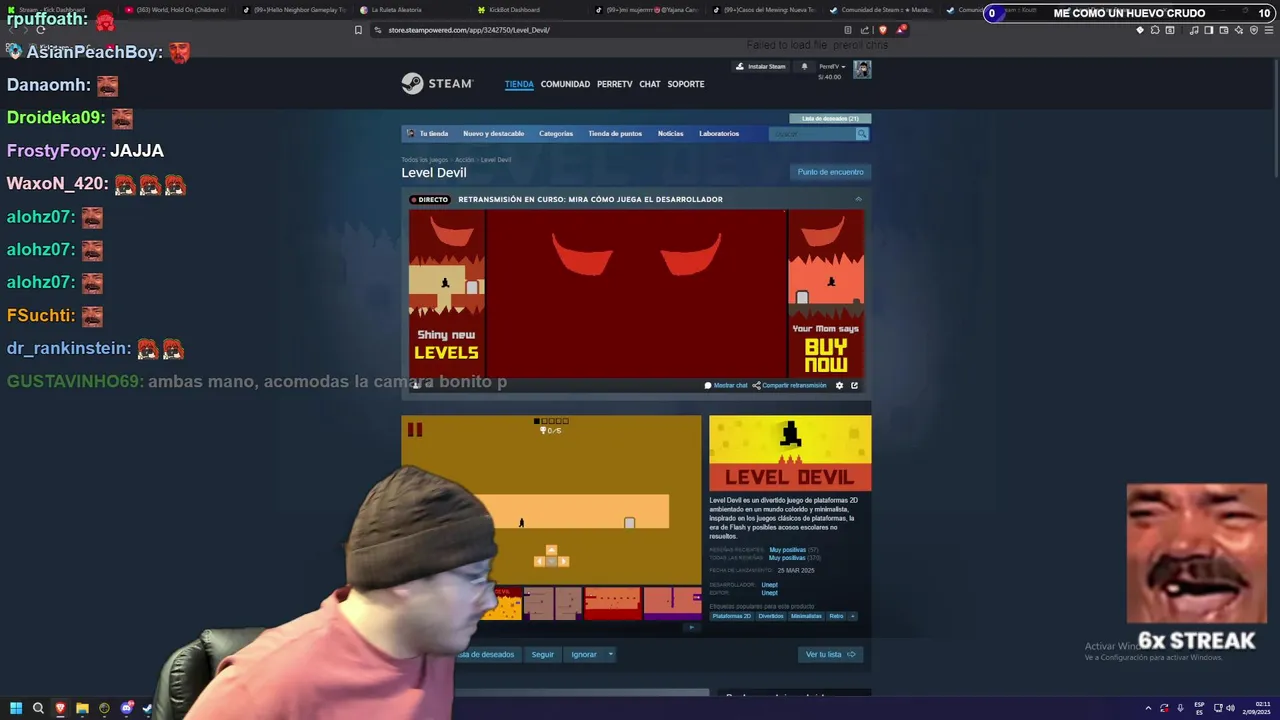Open Nuevo y destacable store menu
The height and width of the screenshot is (720, 1280).
pos(493,133)
